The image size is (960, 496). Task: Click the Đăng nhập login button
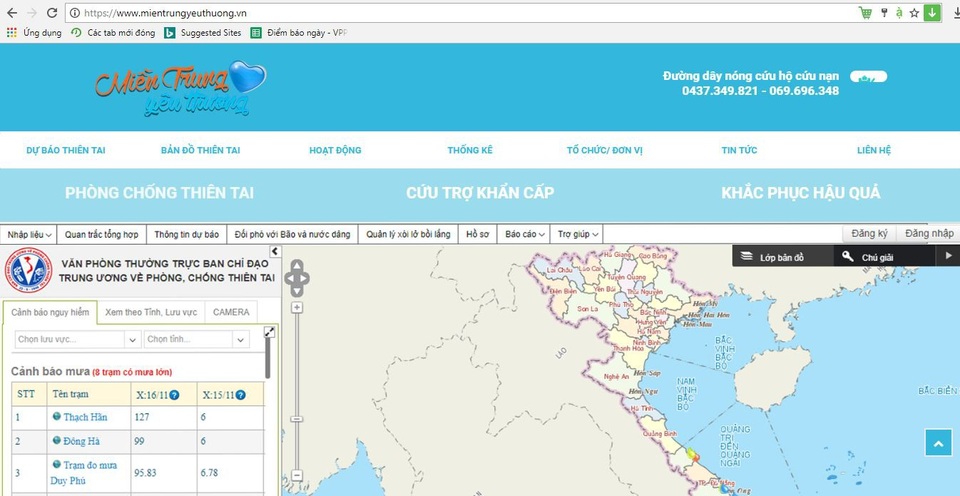pos(927,233)
